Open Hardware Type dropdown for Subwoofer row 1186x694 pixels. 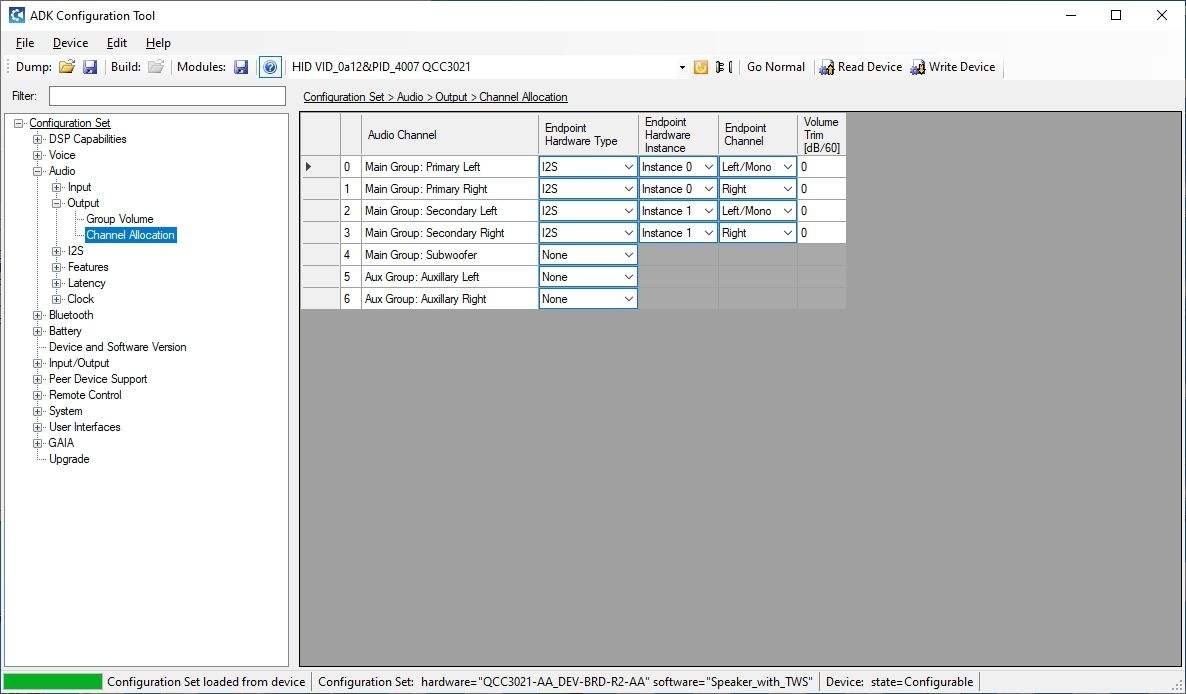tap(628, 255)
